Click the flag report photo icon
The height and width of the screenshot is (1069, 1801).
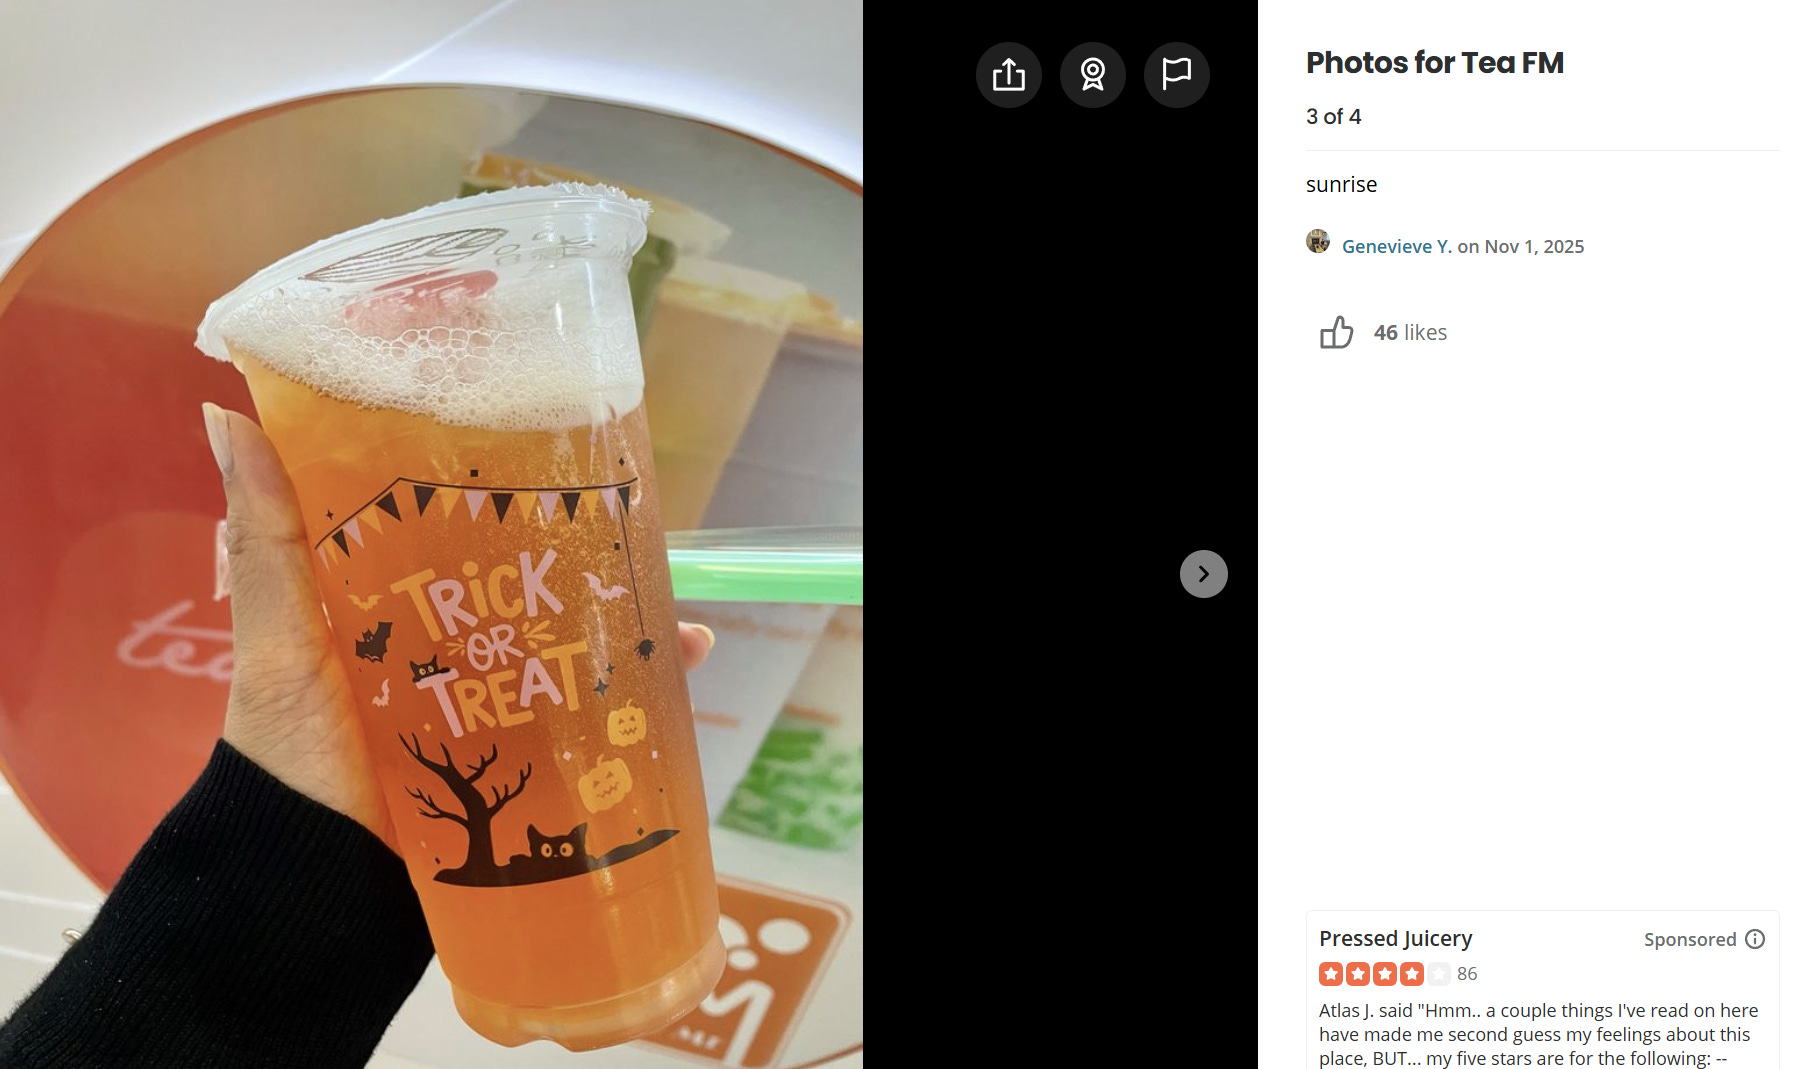pyautogui.click(x=1177, y=75)
